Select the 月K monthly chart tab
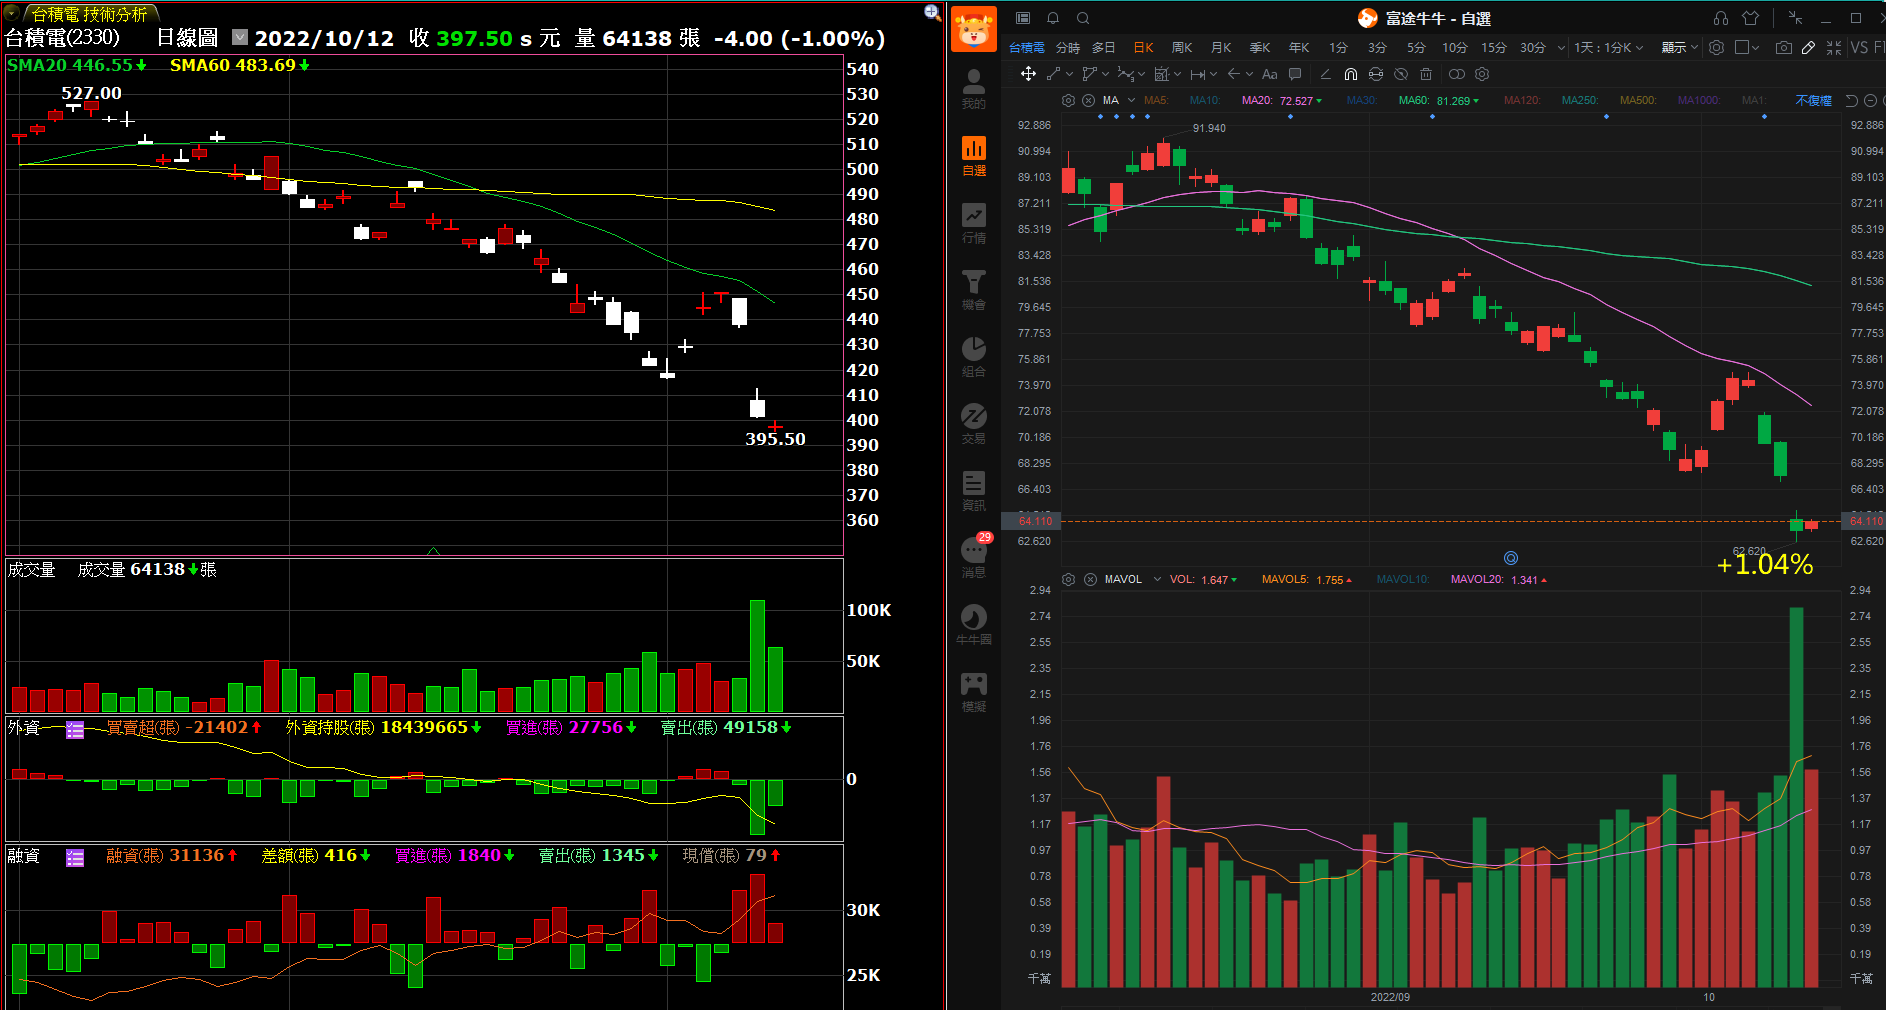1886x1010 pixels. (x=1221, y=47)
